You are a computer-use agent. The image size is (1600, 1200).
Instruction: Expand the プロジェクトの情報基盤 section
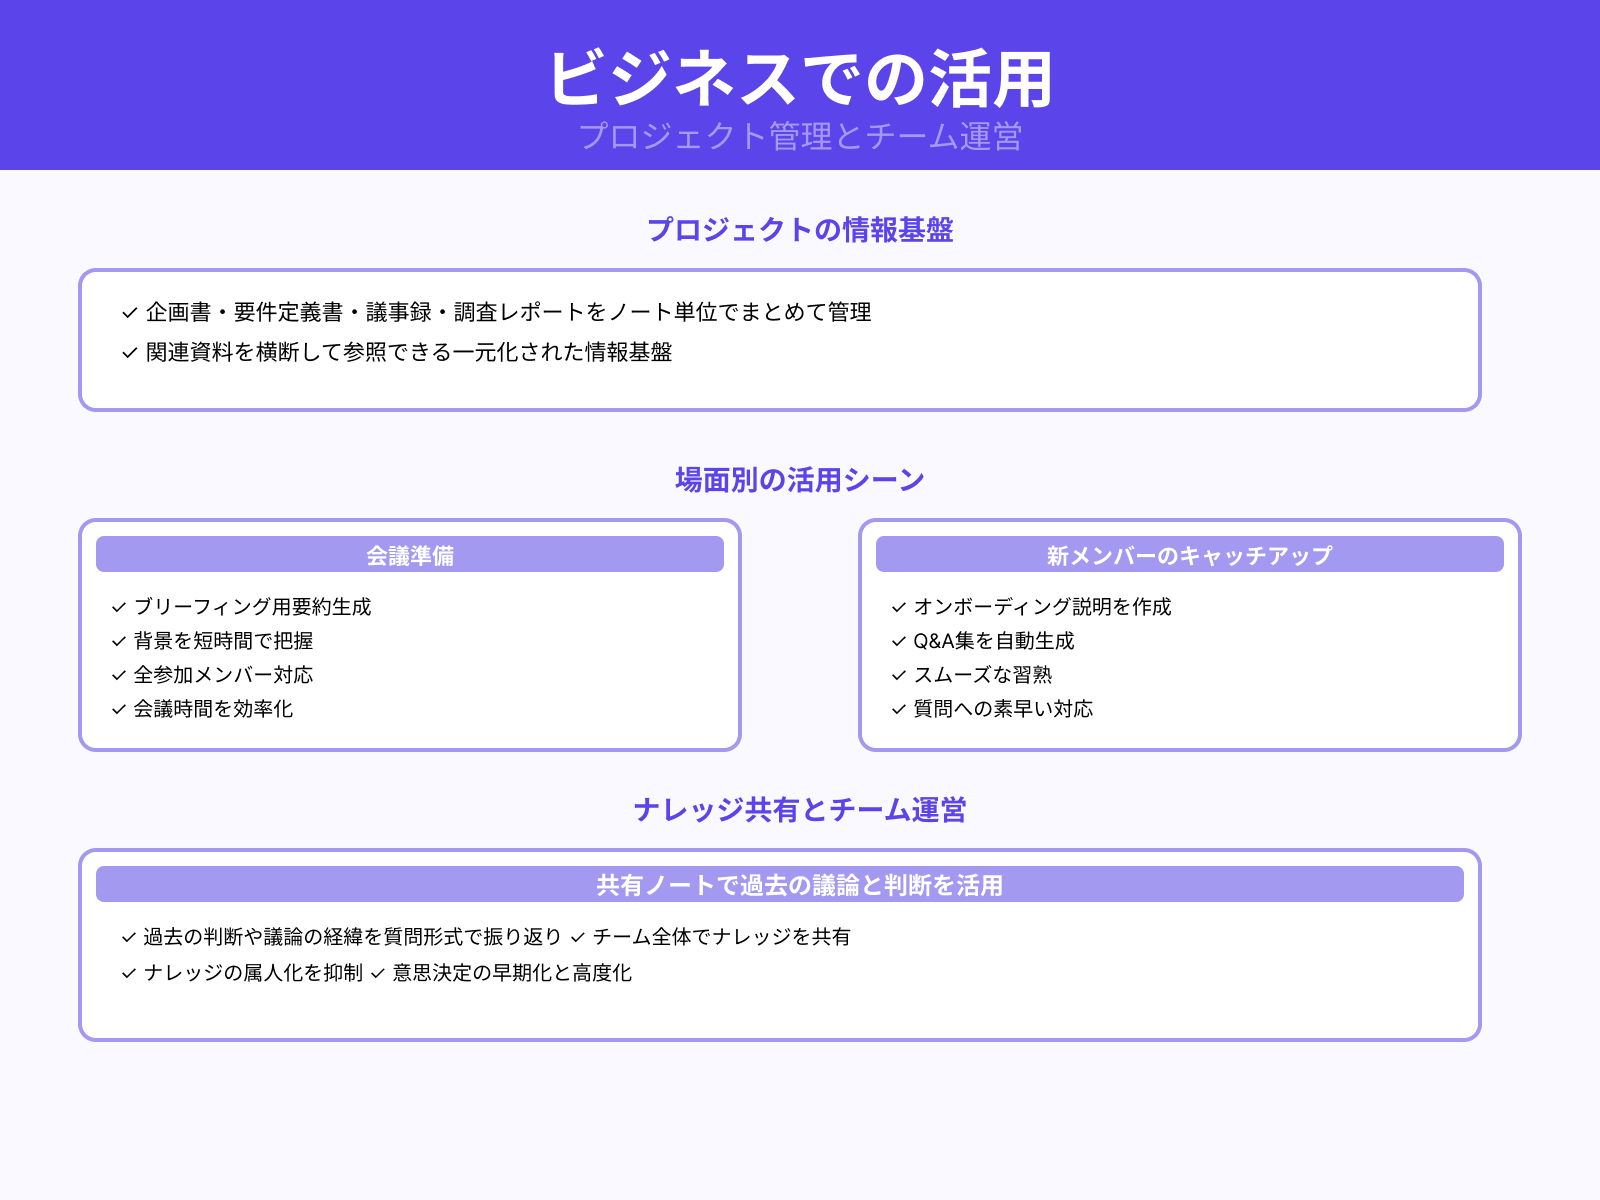800,229
